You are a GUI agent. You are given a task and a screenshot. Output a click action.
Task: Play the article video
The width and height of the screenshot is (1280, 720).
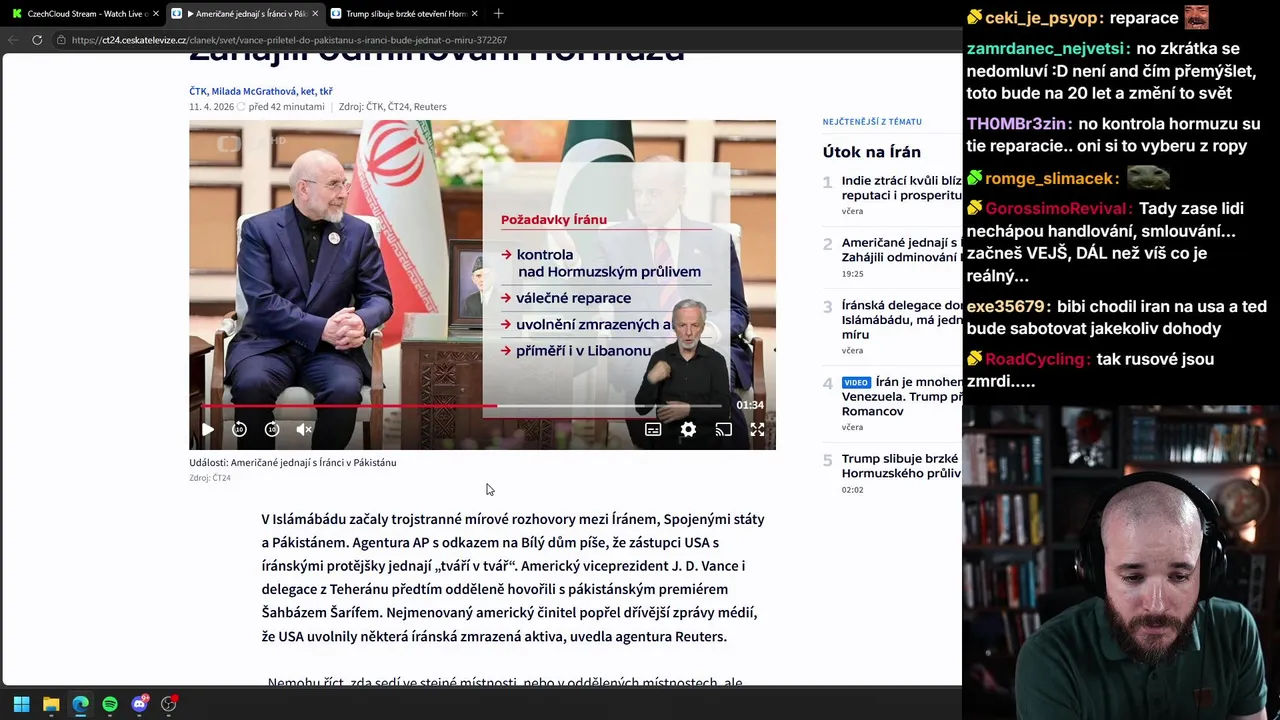207,429
